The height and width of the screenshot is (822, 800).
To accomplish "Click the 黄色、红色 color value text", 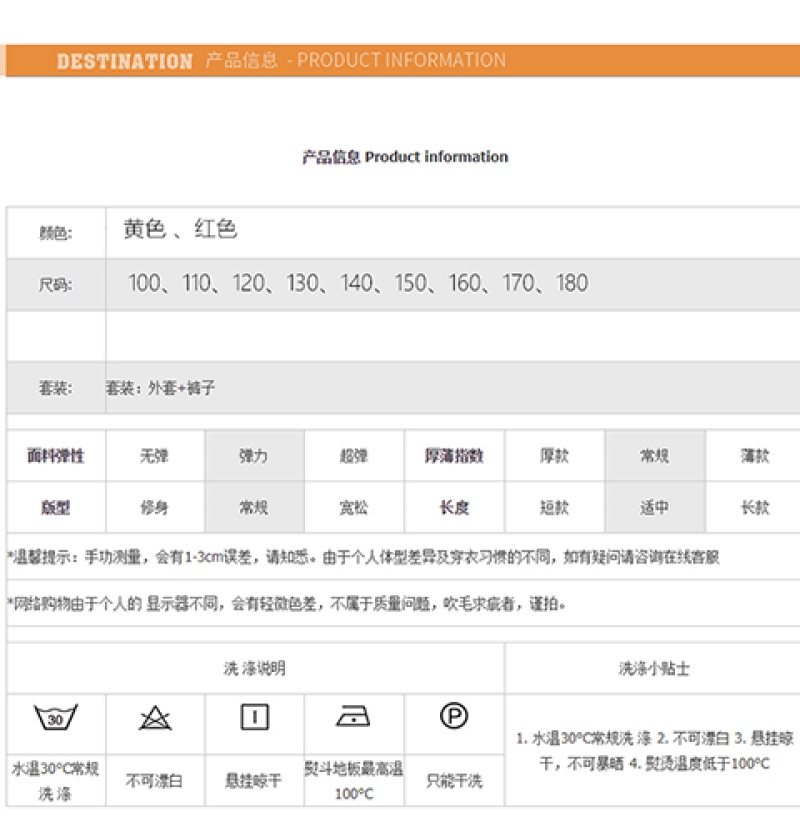I will click(180, 229).
